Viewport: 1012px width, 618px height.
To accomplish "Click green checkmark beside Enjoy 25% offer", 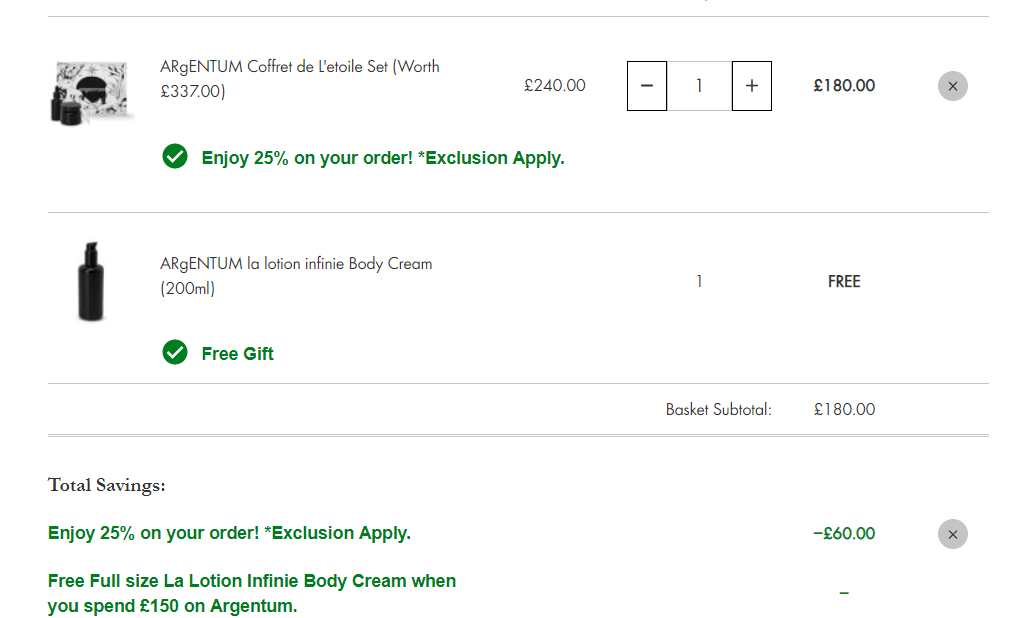I will pyautogui.click(x=175, y=156).
